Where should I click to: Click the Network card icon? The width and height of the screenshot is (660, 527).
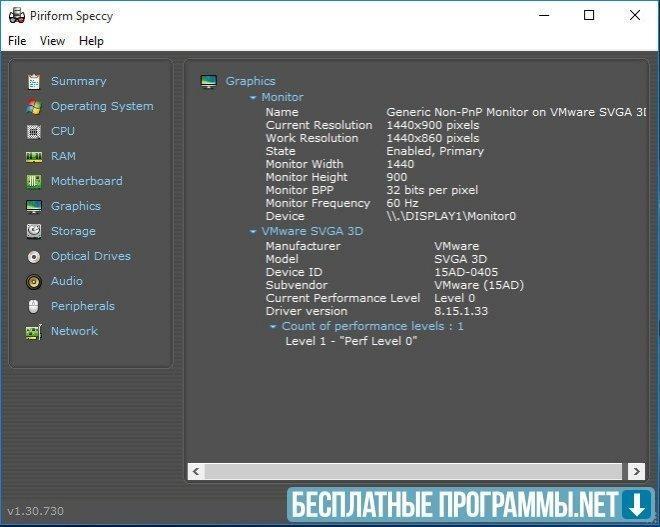[34, 332]
